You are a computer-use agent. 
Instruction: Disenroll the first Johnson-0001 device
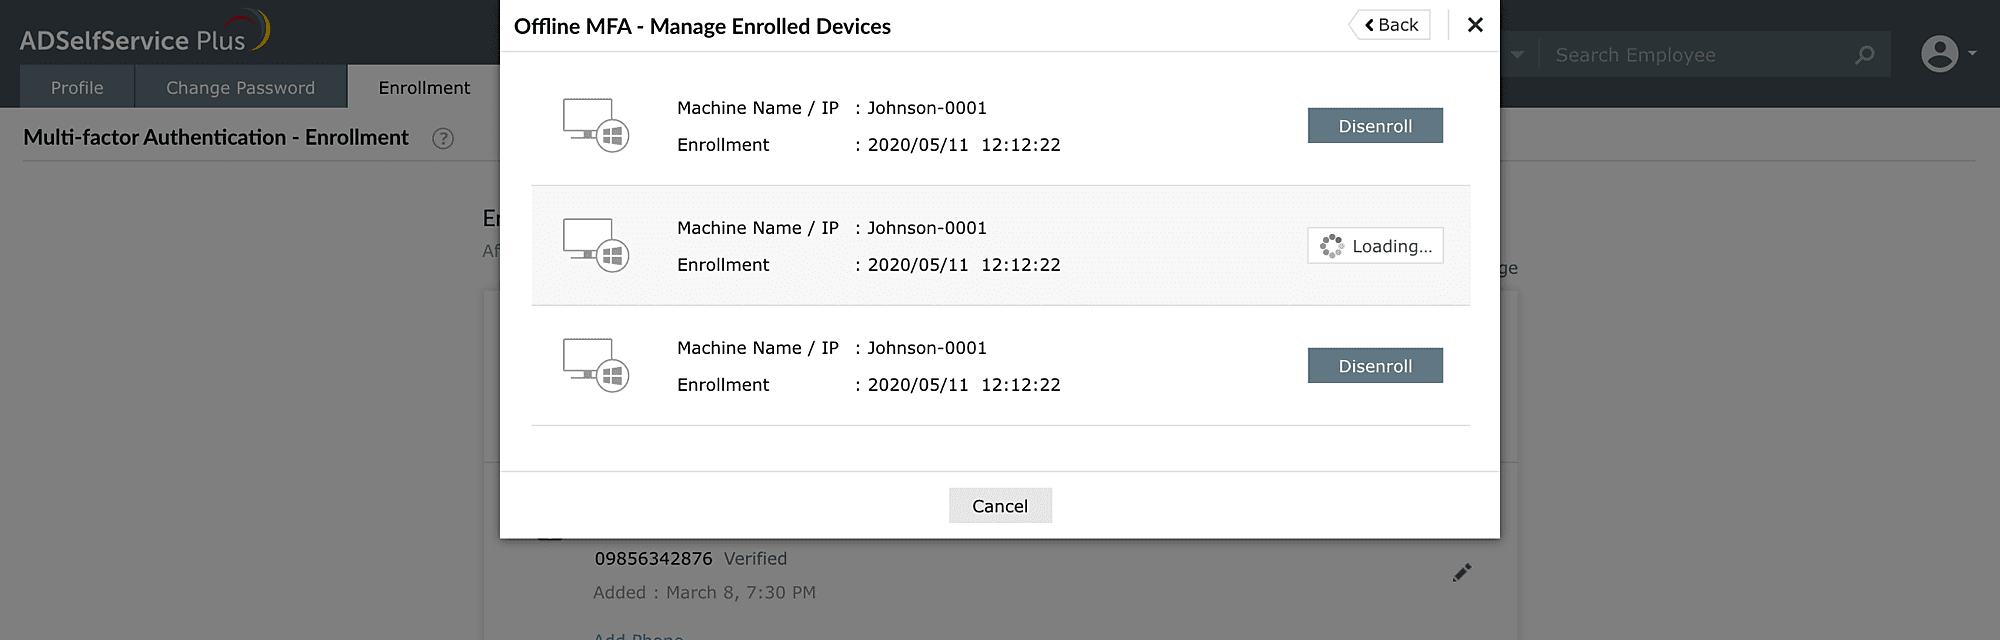tap(1375, 125)
